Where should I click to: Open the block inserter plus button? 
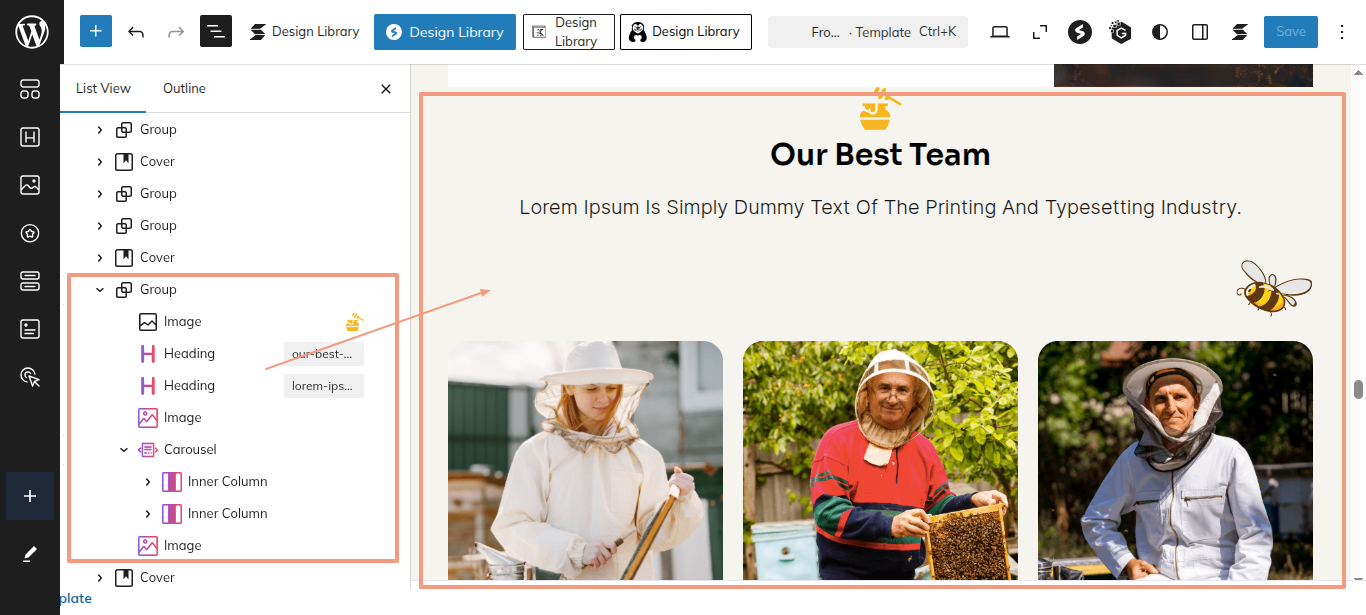(x=95, y=32)
